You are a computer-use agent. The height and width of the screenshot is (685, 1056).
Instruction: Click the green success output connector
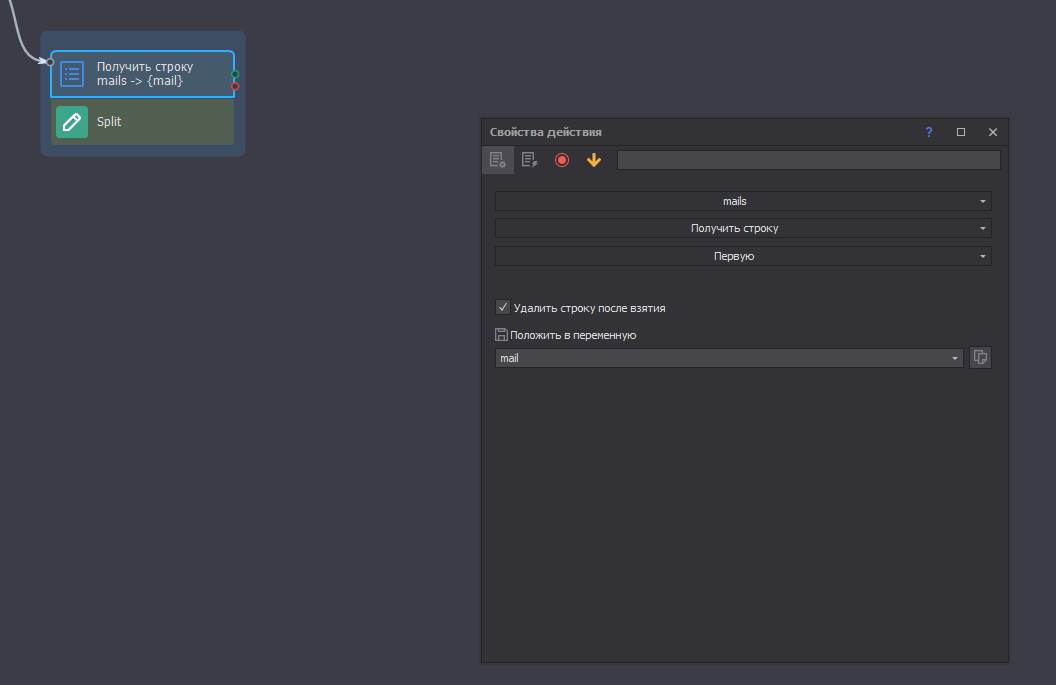coord(235,74)
